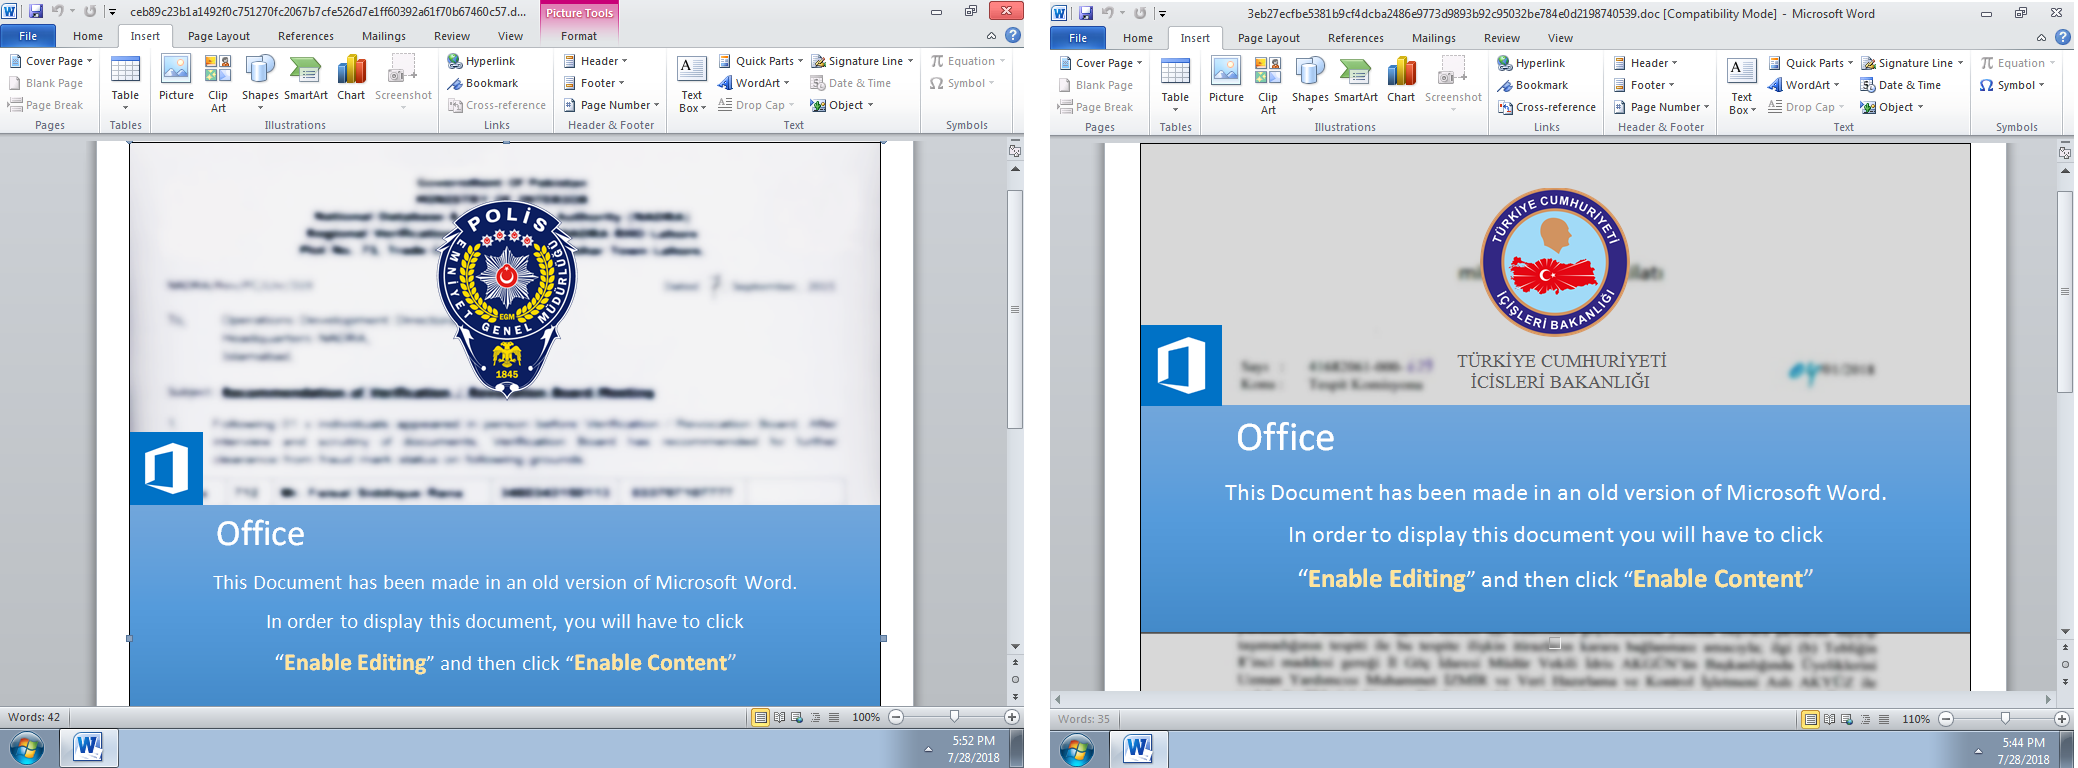This screenshot has height=768, width=2078.
Task: Insert a Picture in the left Word window
Action: pos(176,80)
